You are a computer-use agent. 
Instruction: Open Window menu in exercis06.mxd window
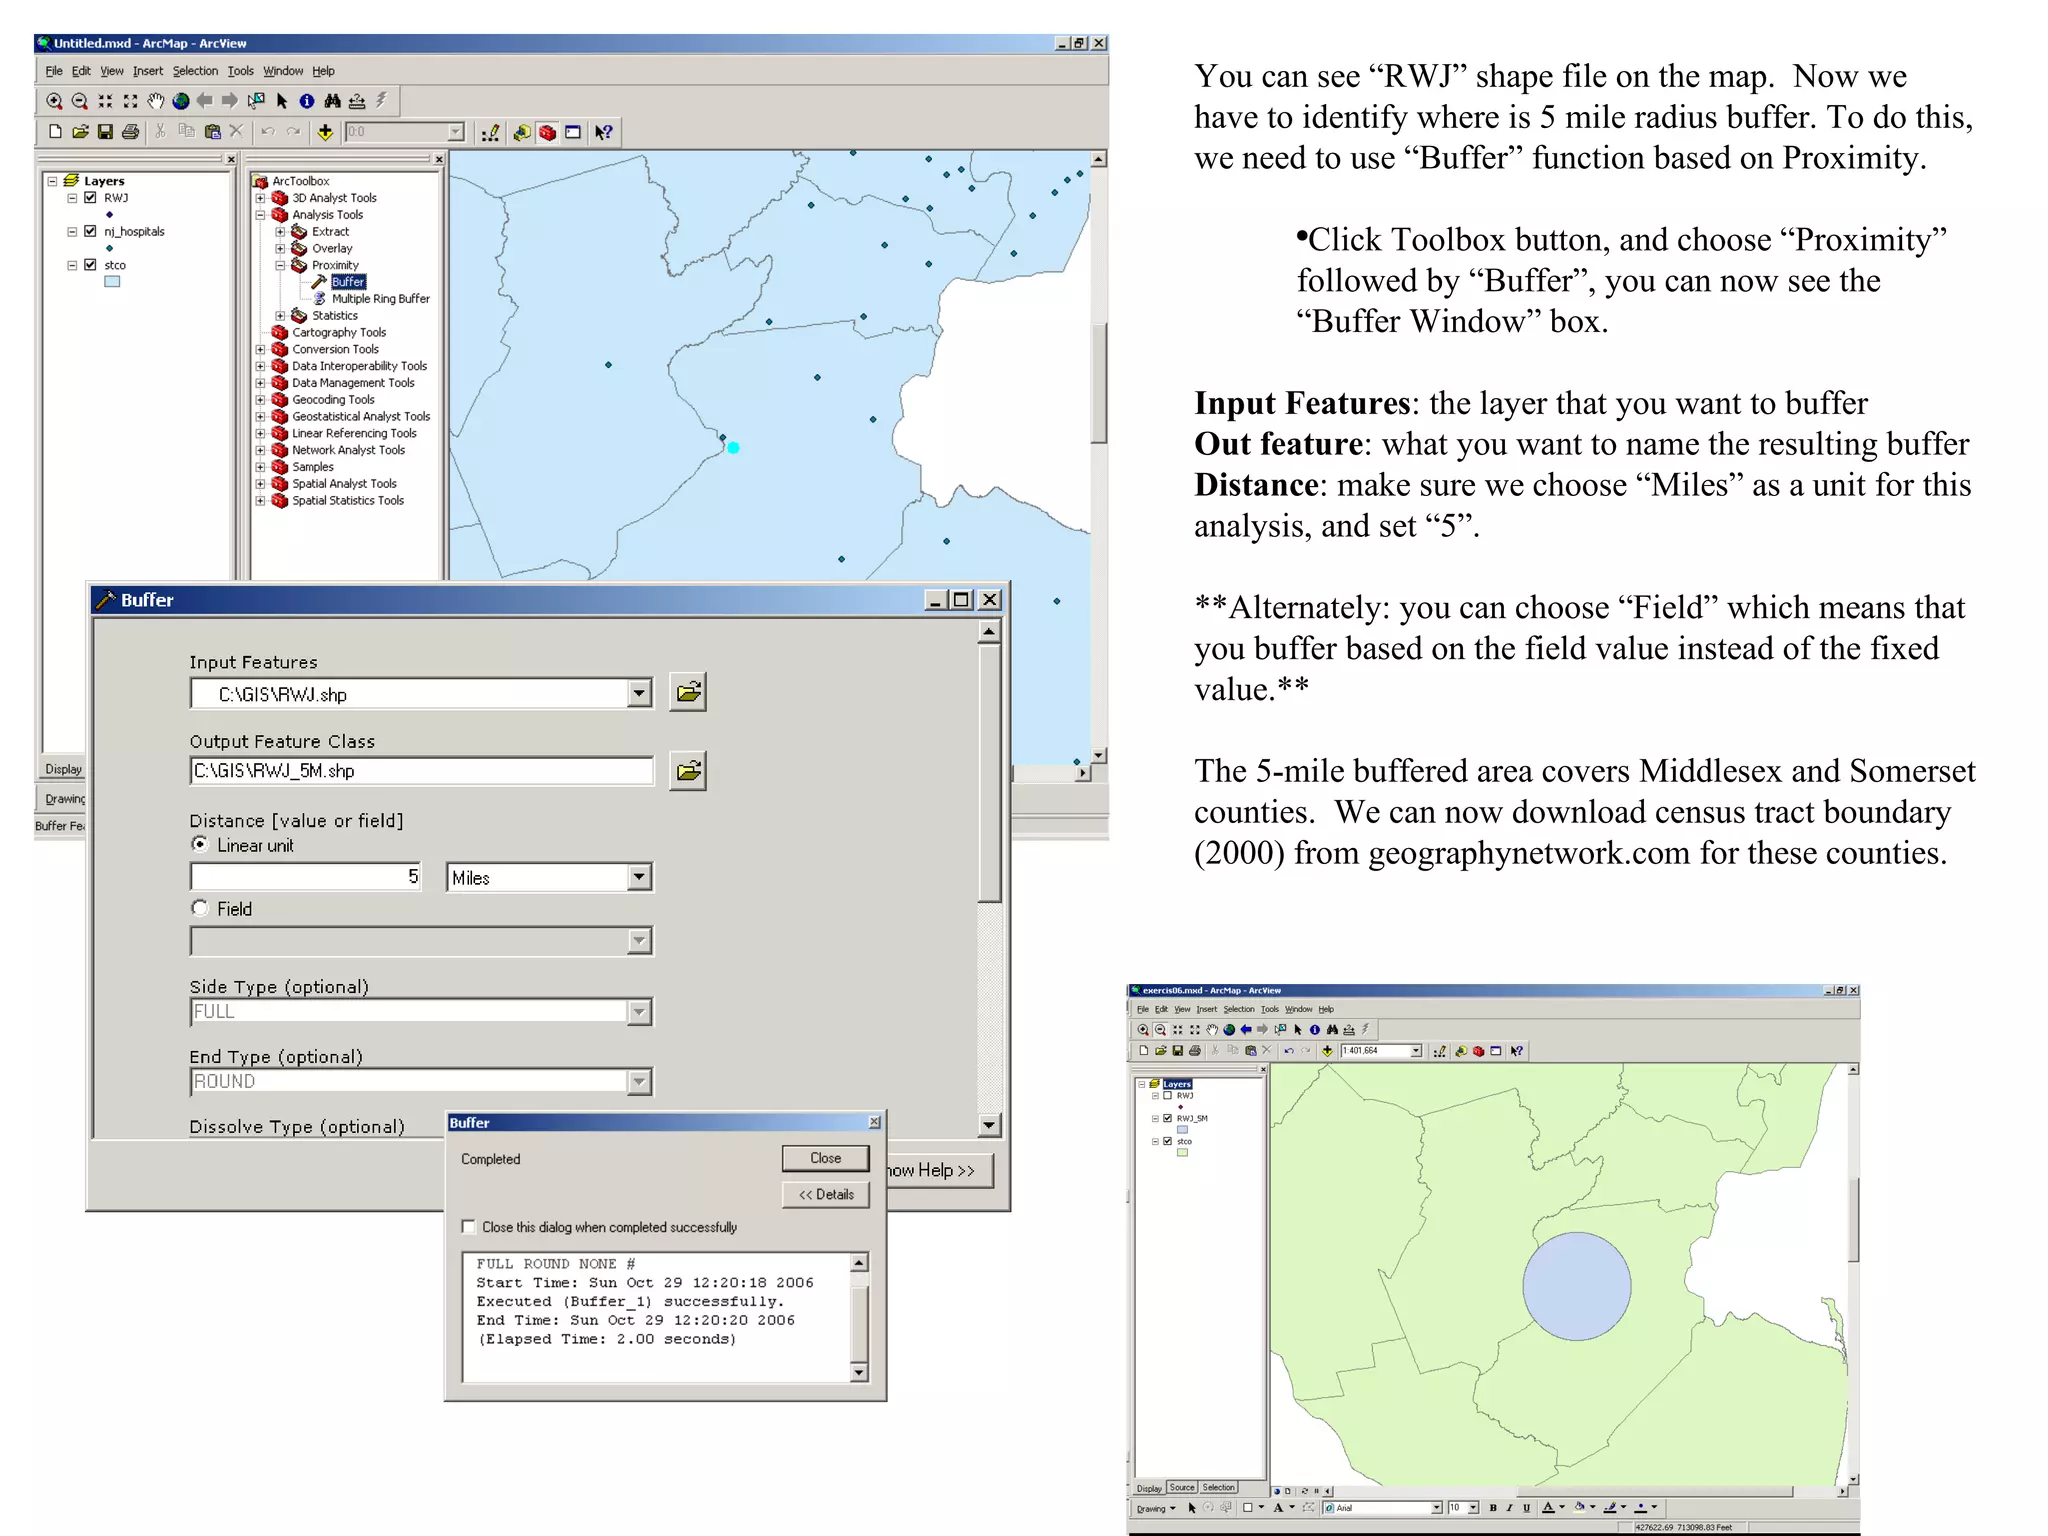pyautogui.click(x=1298, y=1009)
